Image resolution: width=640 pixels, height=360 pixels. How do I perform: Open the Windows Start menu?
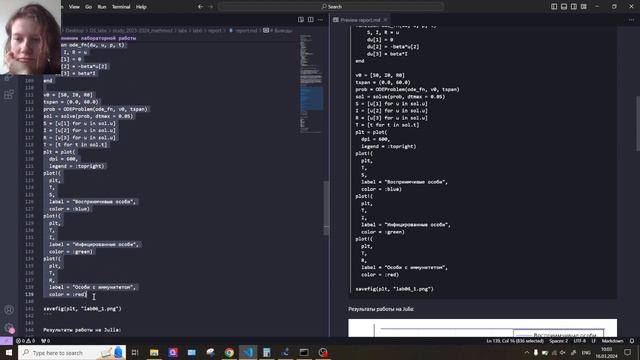pyautogui.click(x=9, y=352)
